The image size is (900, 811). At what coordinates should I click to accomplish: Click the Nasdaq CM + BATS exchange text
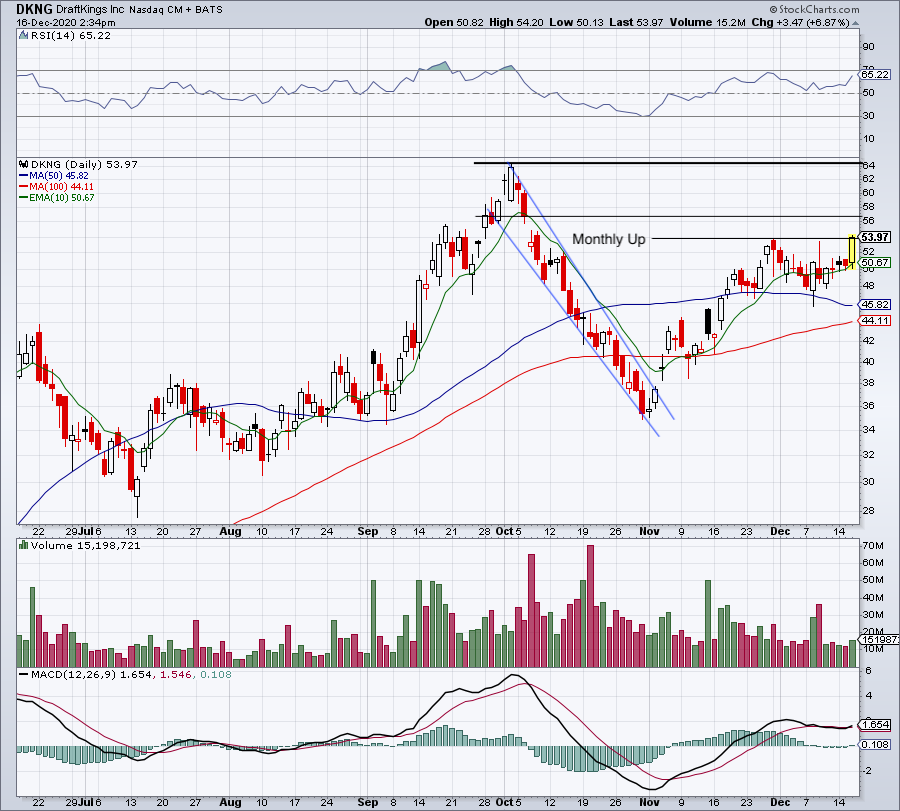pos(176,10)
